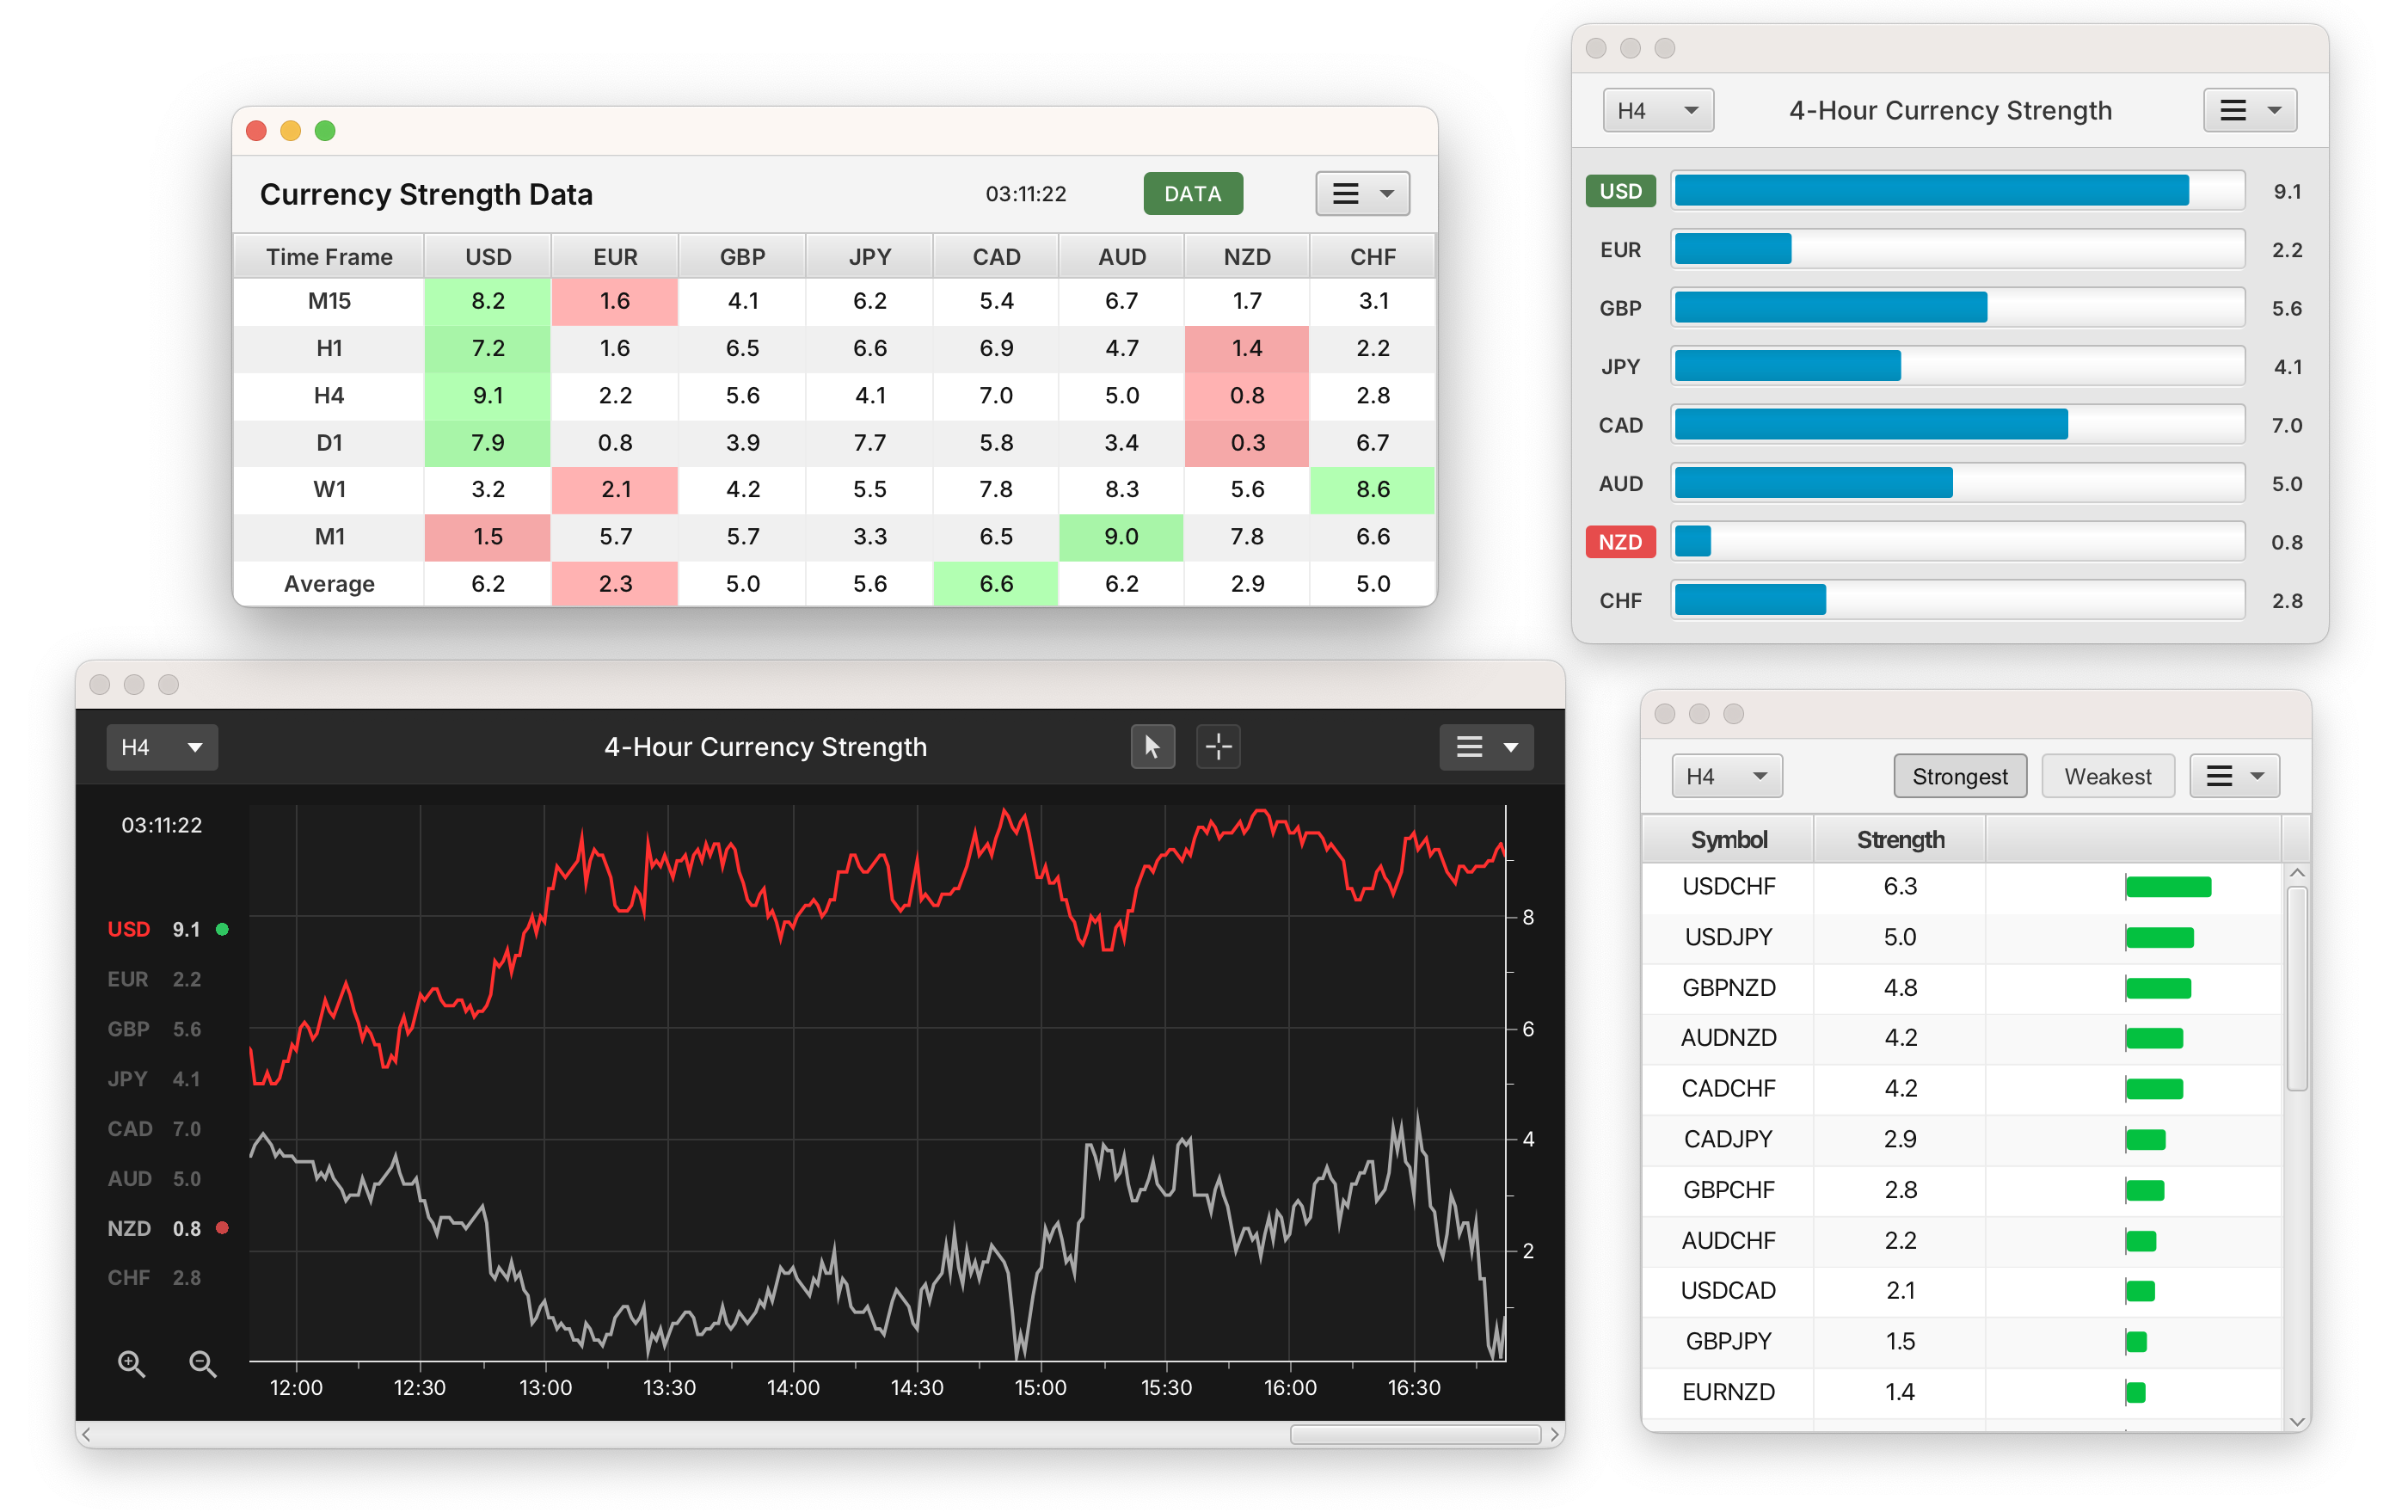Screen dimensions: 2408x1512
Task: Sort pairs by the Strength column header
Action: pyautogui.click(x=1899, y=839)
